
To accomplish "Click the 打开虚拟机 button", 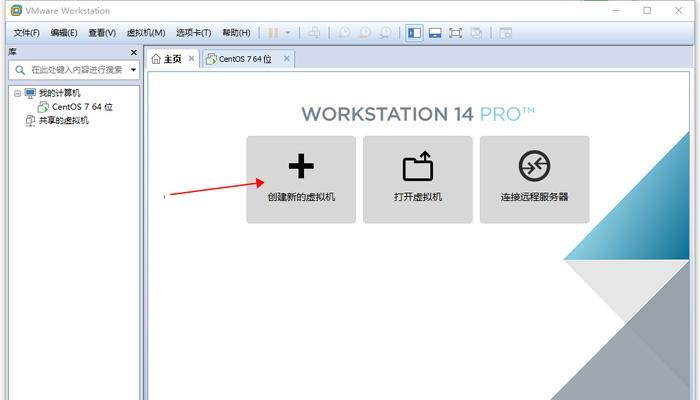I will click(x=418, y=179).
